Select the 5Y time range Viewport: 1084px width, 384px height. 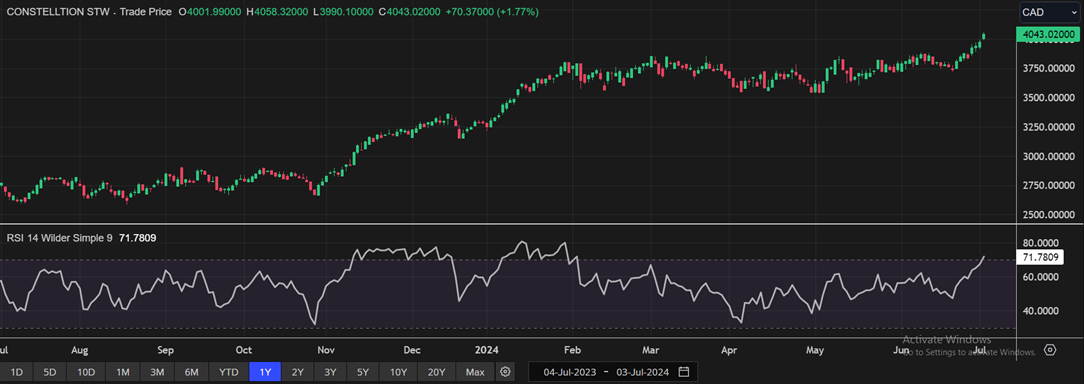click(363, 372)
